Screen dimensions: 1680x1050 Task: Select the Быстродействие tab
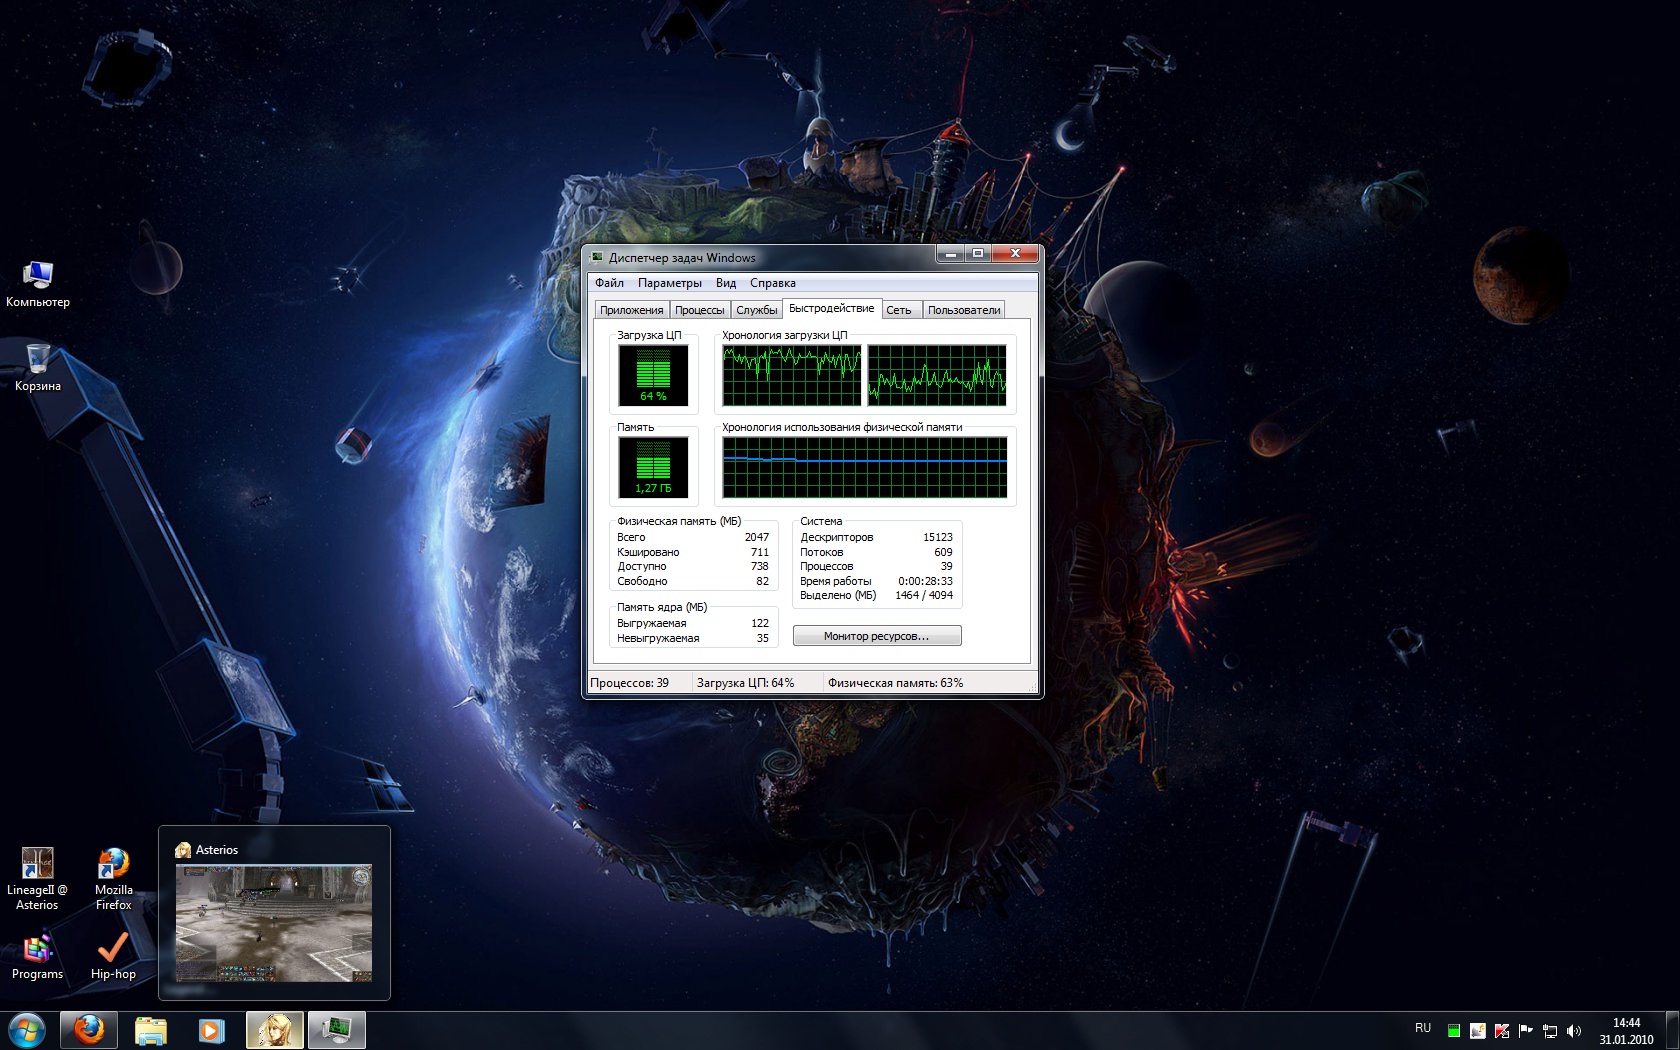pyautogui.click(x=831, y=308)
